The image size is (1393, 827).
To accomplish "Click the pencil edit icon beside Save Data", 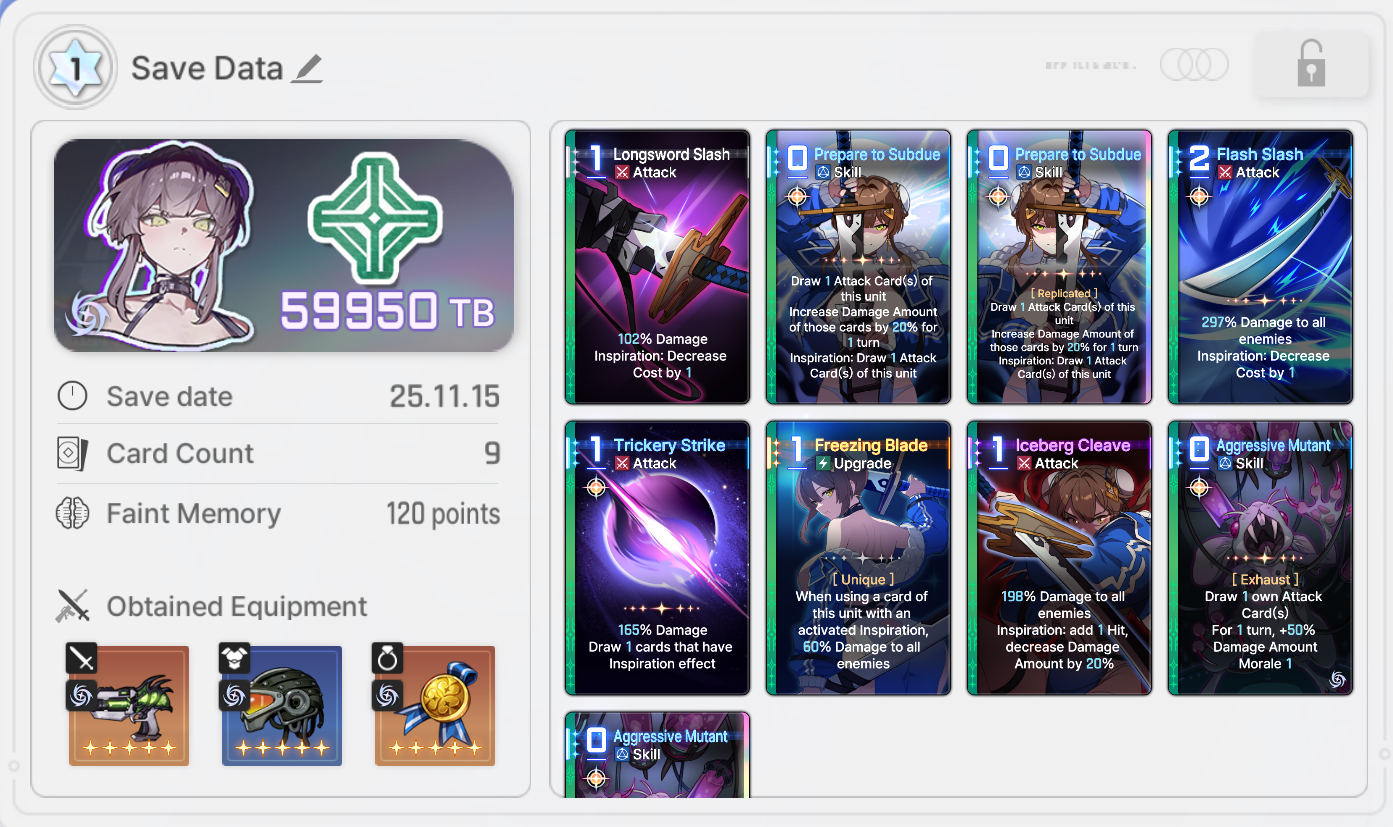I will coord(307,69).
